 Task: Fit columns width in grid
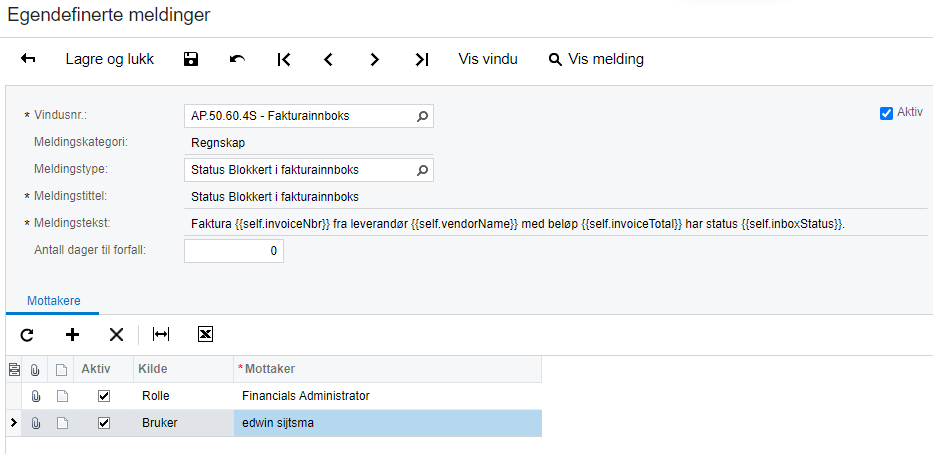pos(161,335)
